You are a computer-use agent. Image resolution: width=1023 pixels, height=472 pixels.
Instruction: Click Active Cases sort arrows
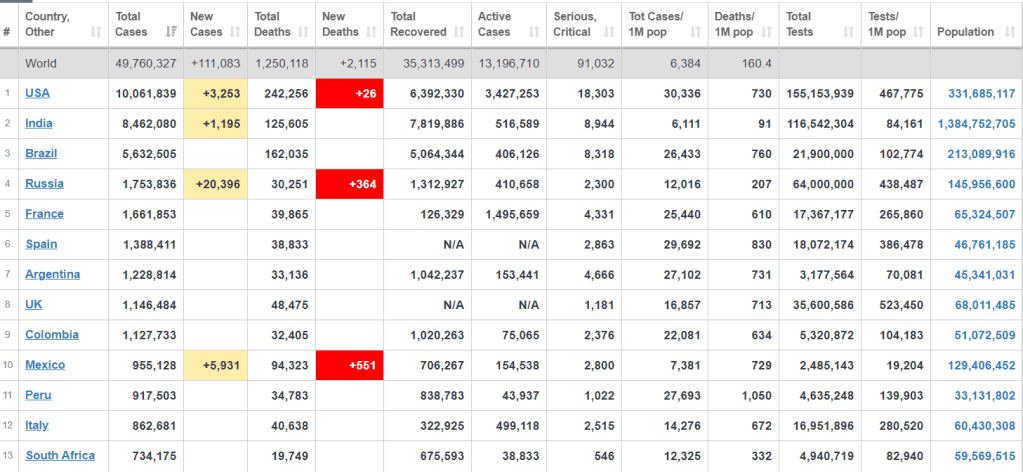point(532,32)
